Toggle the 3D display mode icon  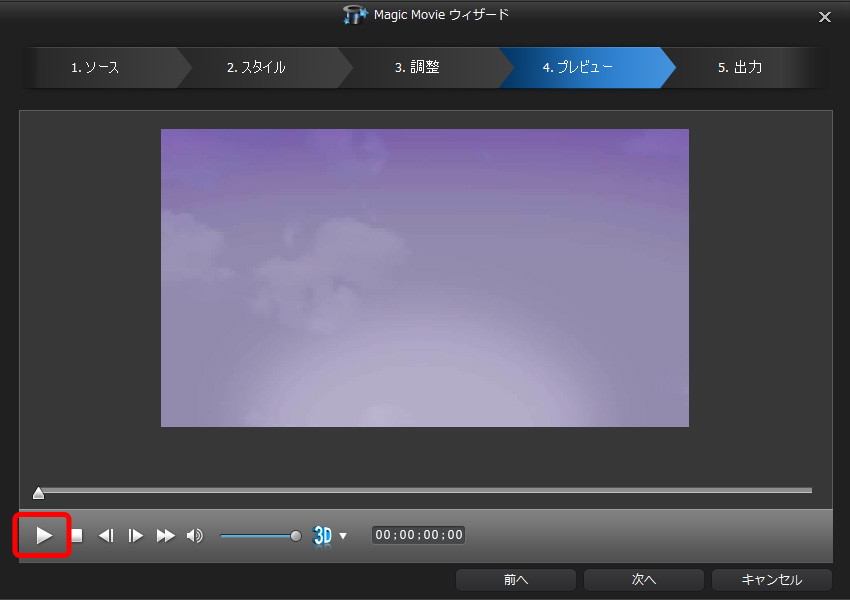click(322, 536)
